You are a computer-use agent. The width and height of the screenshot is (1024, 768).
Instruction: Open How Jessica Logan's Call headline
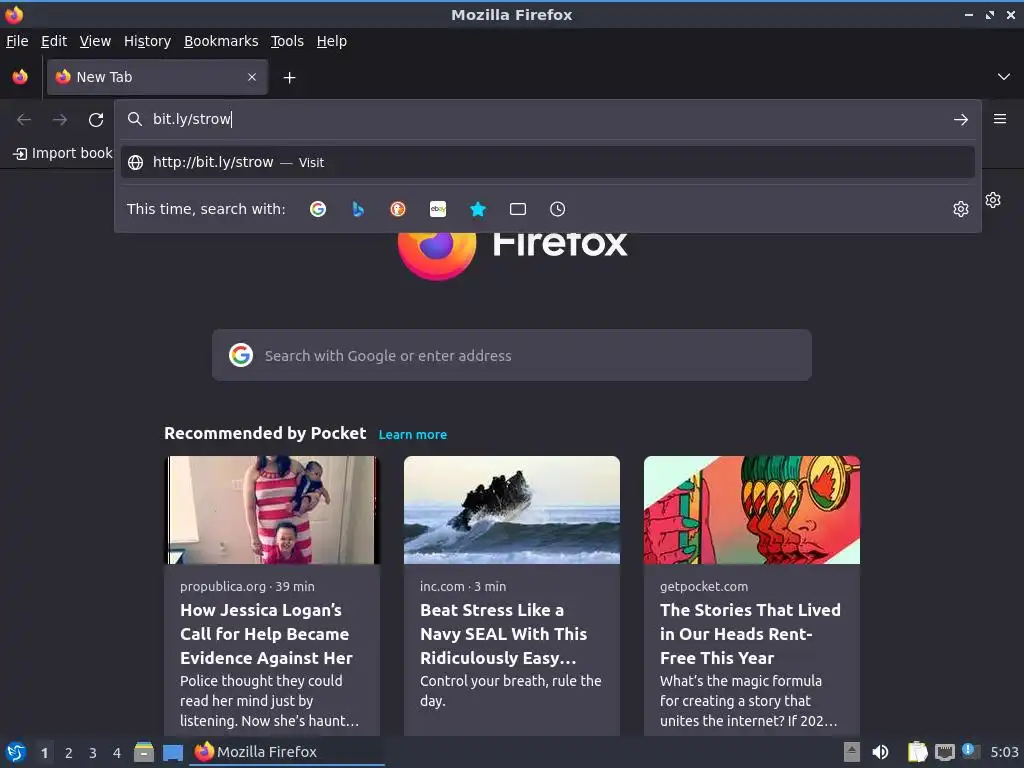coord(266,634)
